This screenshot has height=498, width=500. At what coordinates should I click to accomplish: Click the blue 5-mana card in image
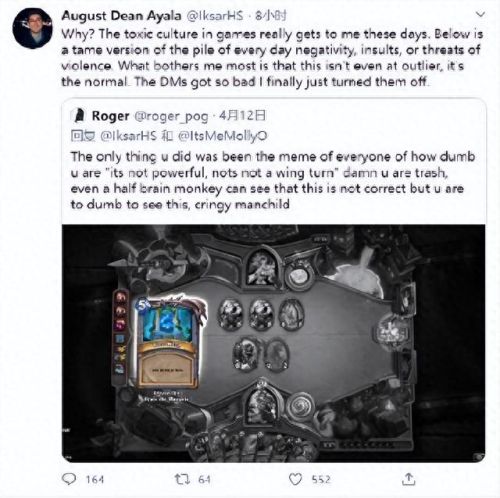[x=167, y=342]
